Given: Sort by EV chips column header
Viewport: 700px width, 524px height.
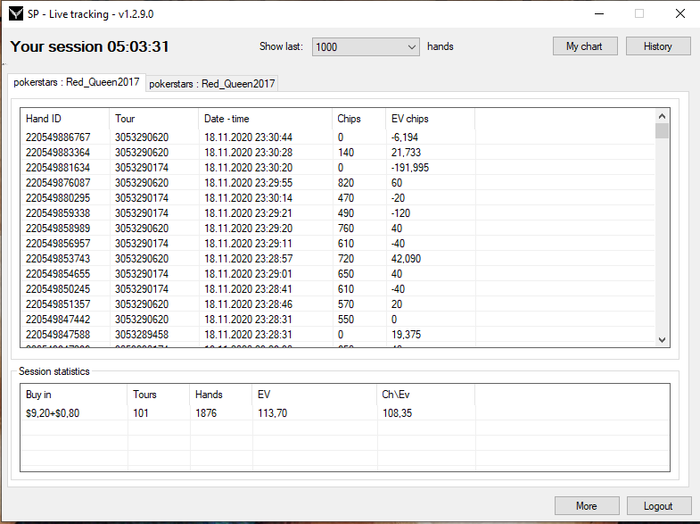Looking at the screenshot, I should coord(430,119).
